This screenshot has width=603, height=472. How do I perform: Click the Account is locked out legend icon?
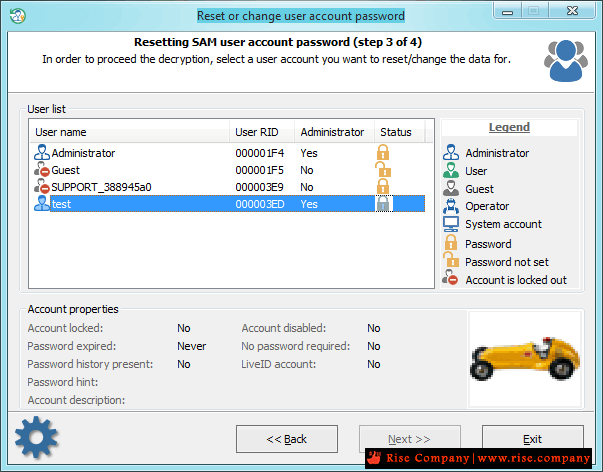tap(450, 280)
